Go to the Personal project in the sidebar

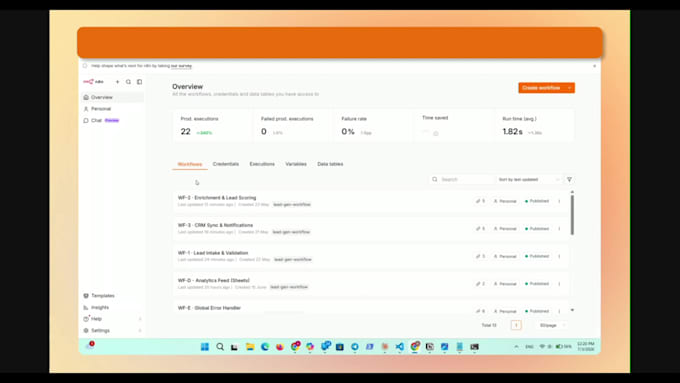coord(112,109)
